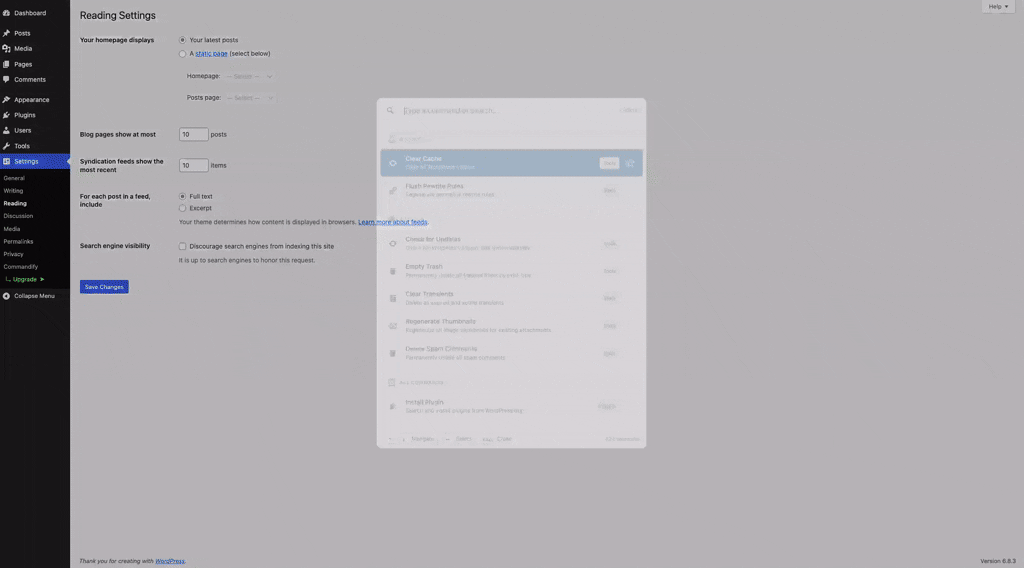1024x568 pixels.
Task: Click the Comments bubble icon
Action: tap(7, 79)
